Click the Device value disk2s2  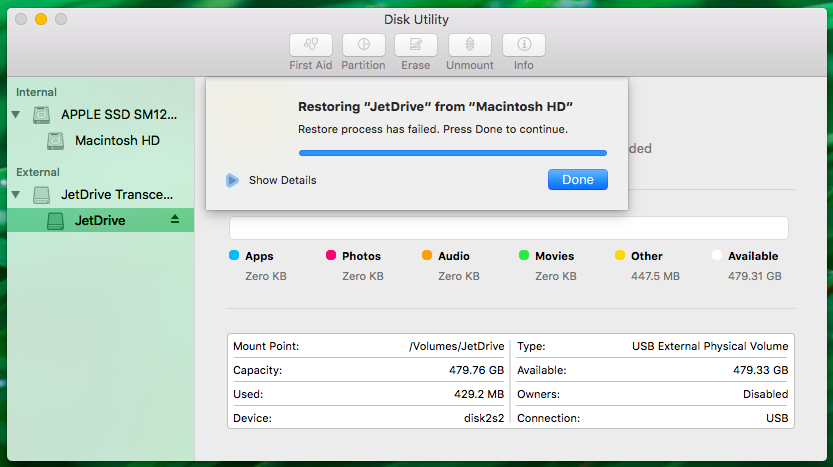[484, 418]
